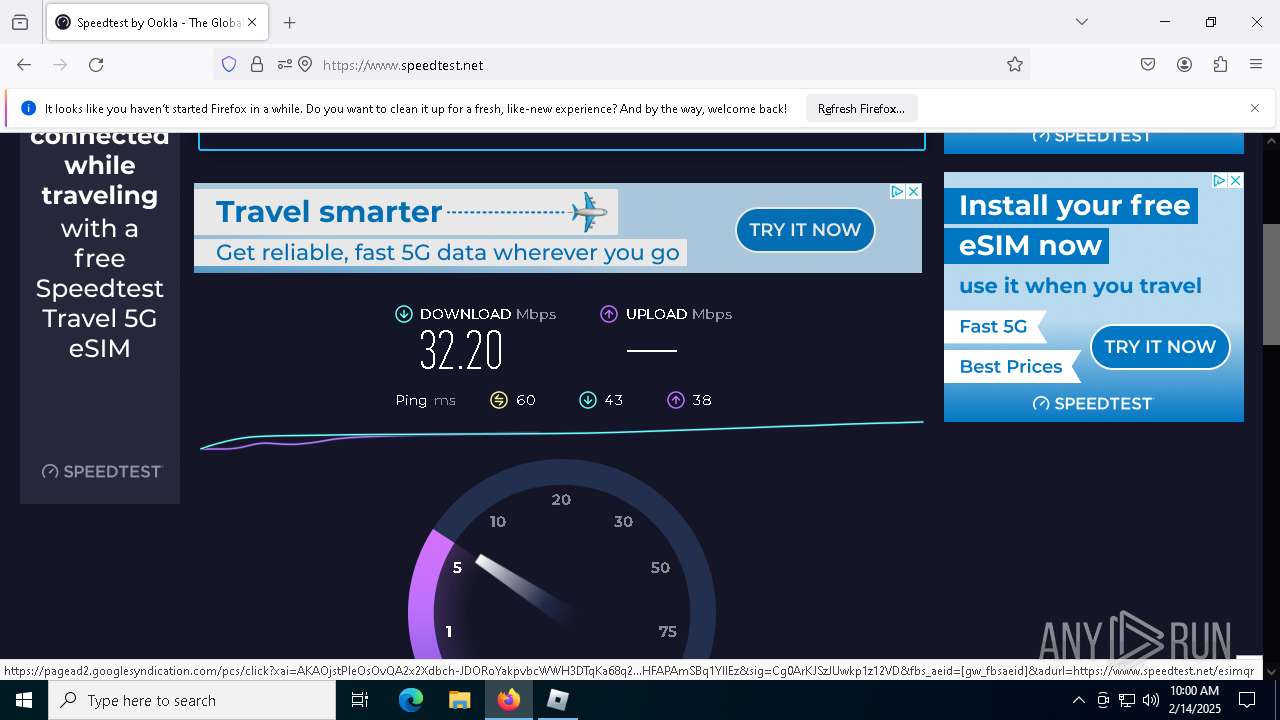Go back to previous page

pyautogui.click(x=24, y=65)
